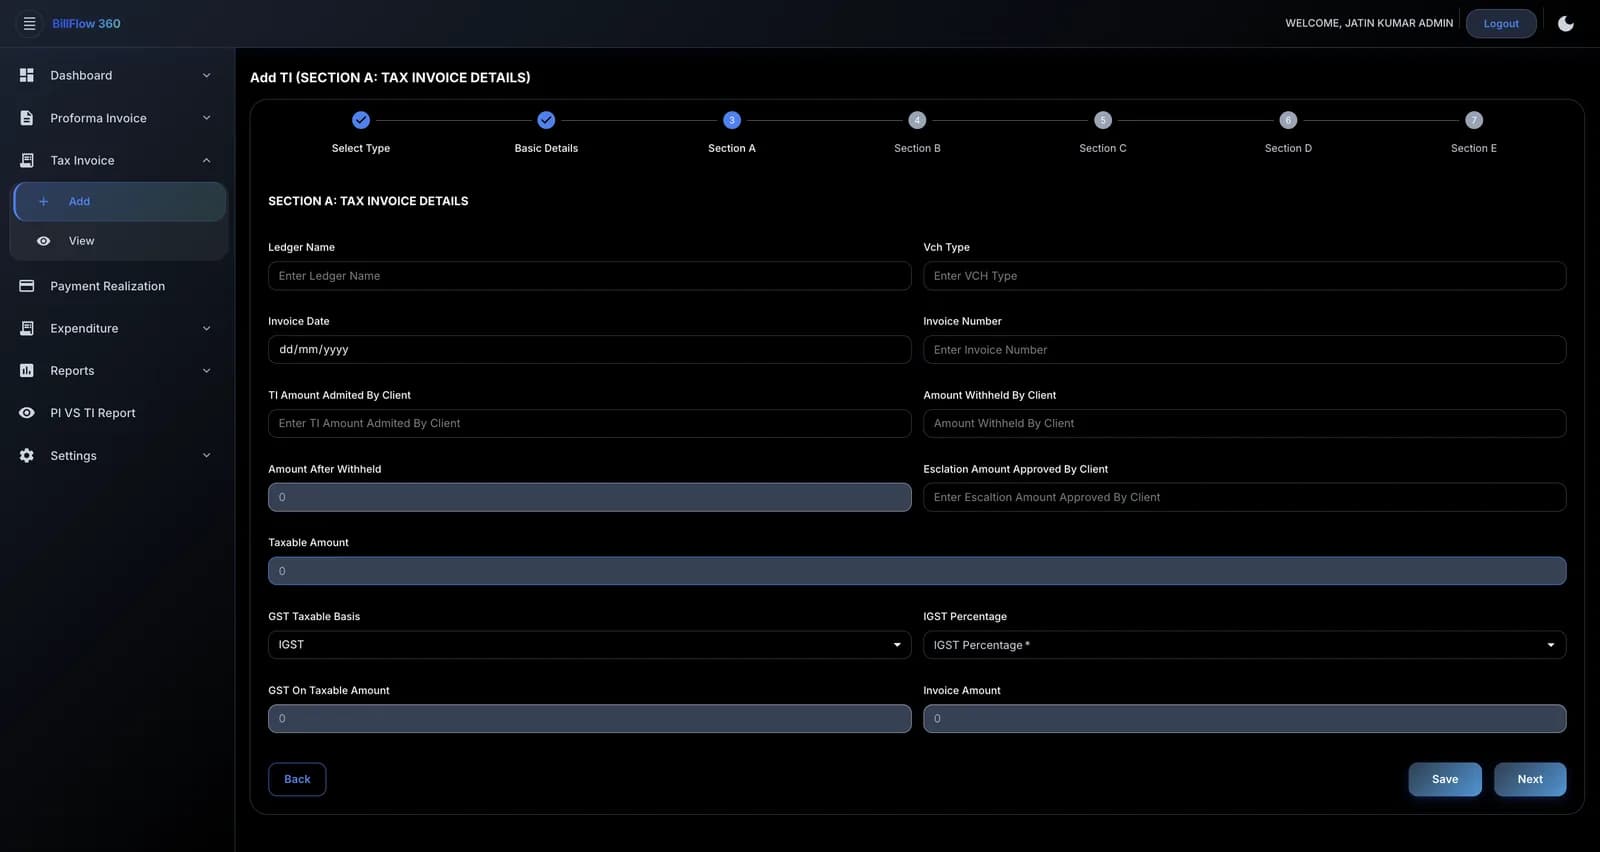Viewport: 1600px width, 852px height.
Task: Focus TI Amount Admited By Client field
Action: (589, 423)
